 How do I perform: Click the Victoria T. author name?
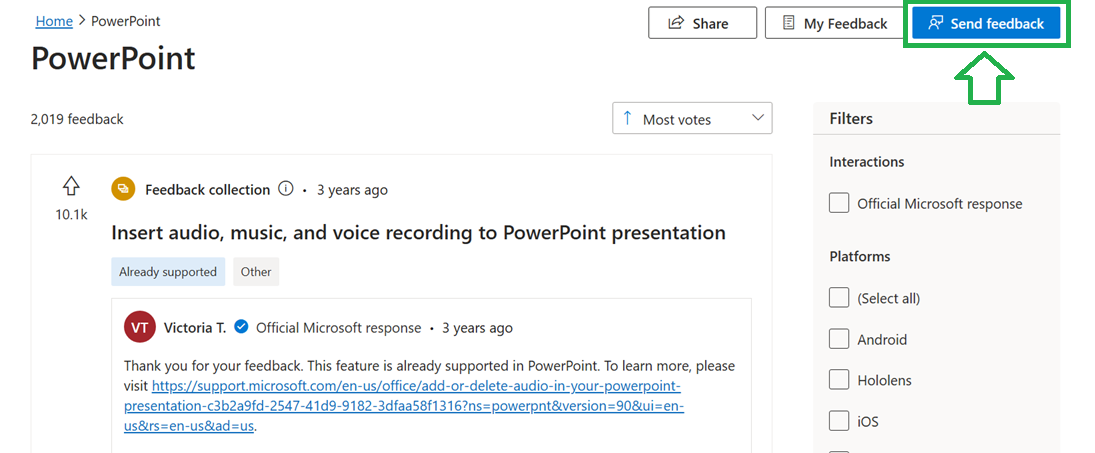pyautogui.click(x=195, y=327)
